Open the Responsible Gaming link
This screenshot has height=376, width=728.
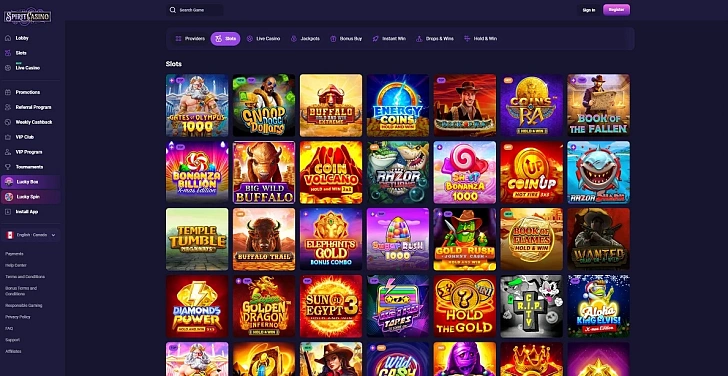[24, 305]
